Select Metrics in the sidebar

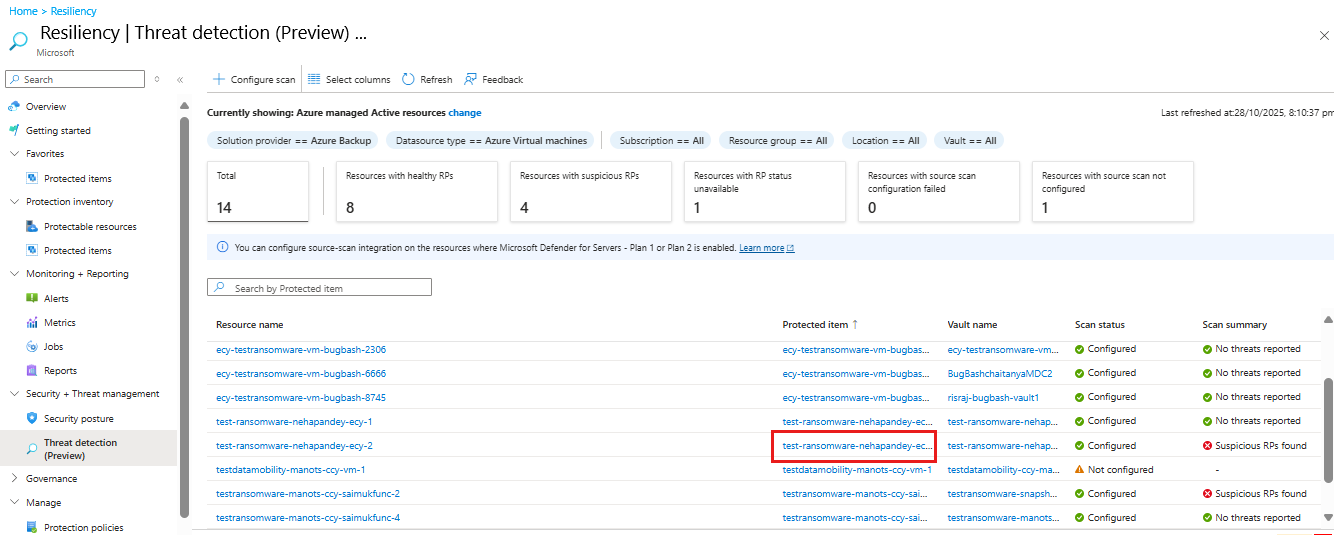coord(60,322)
